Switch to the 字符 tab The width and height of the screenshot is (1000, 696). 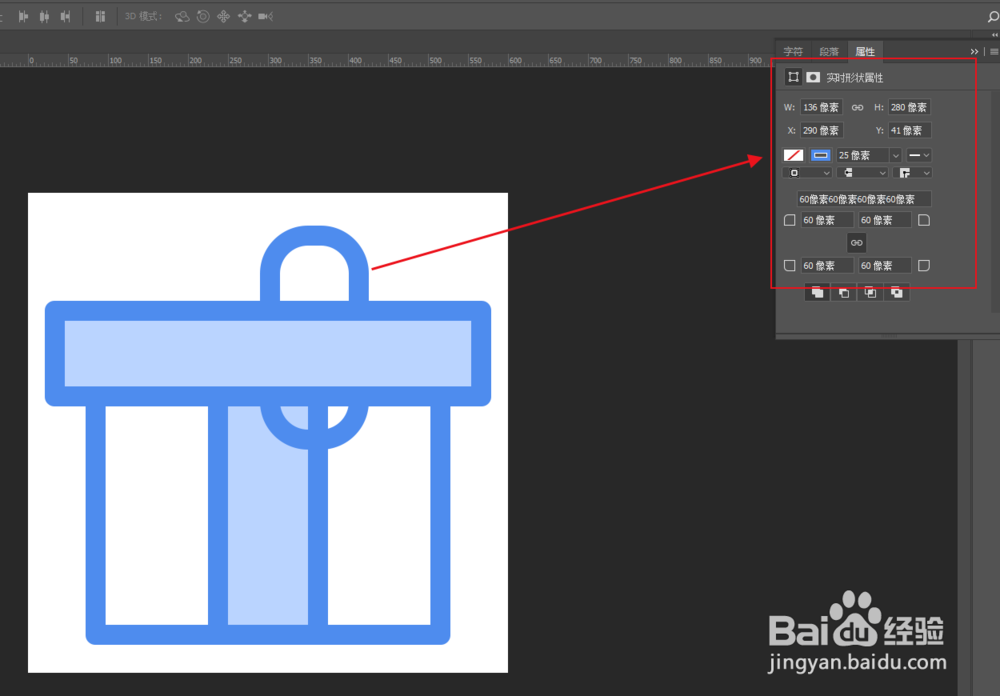[793, 52]
